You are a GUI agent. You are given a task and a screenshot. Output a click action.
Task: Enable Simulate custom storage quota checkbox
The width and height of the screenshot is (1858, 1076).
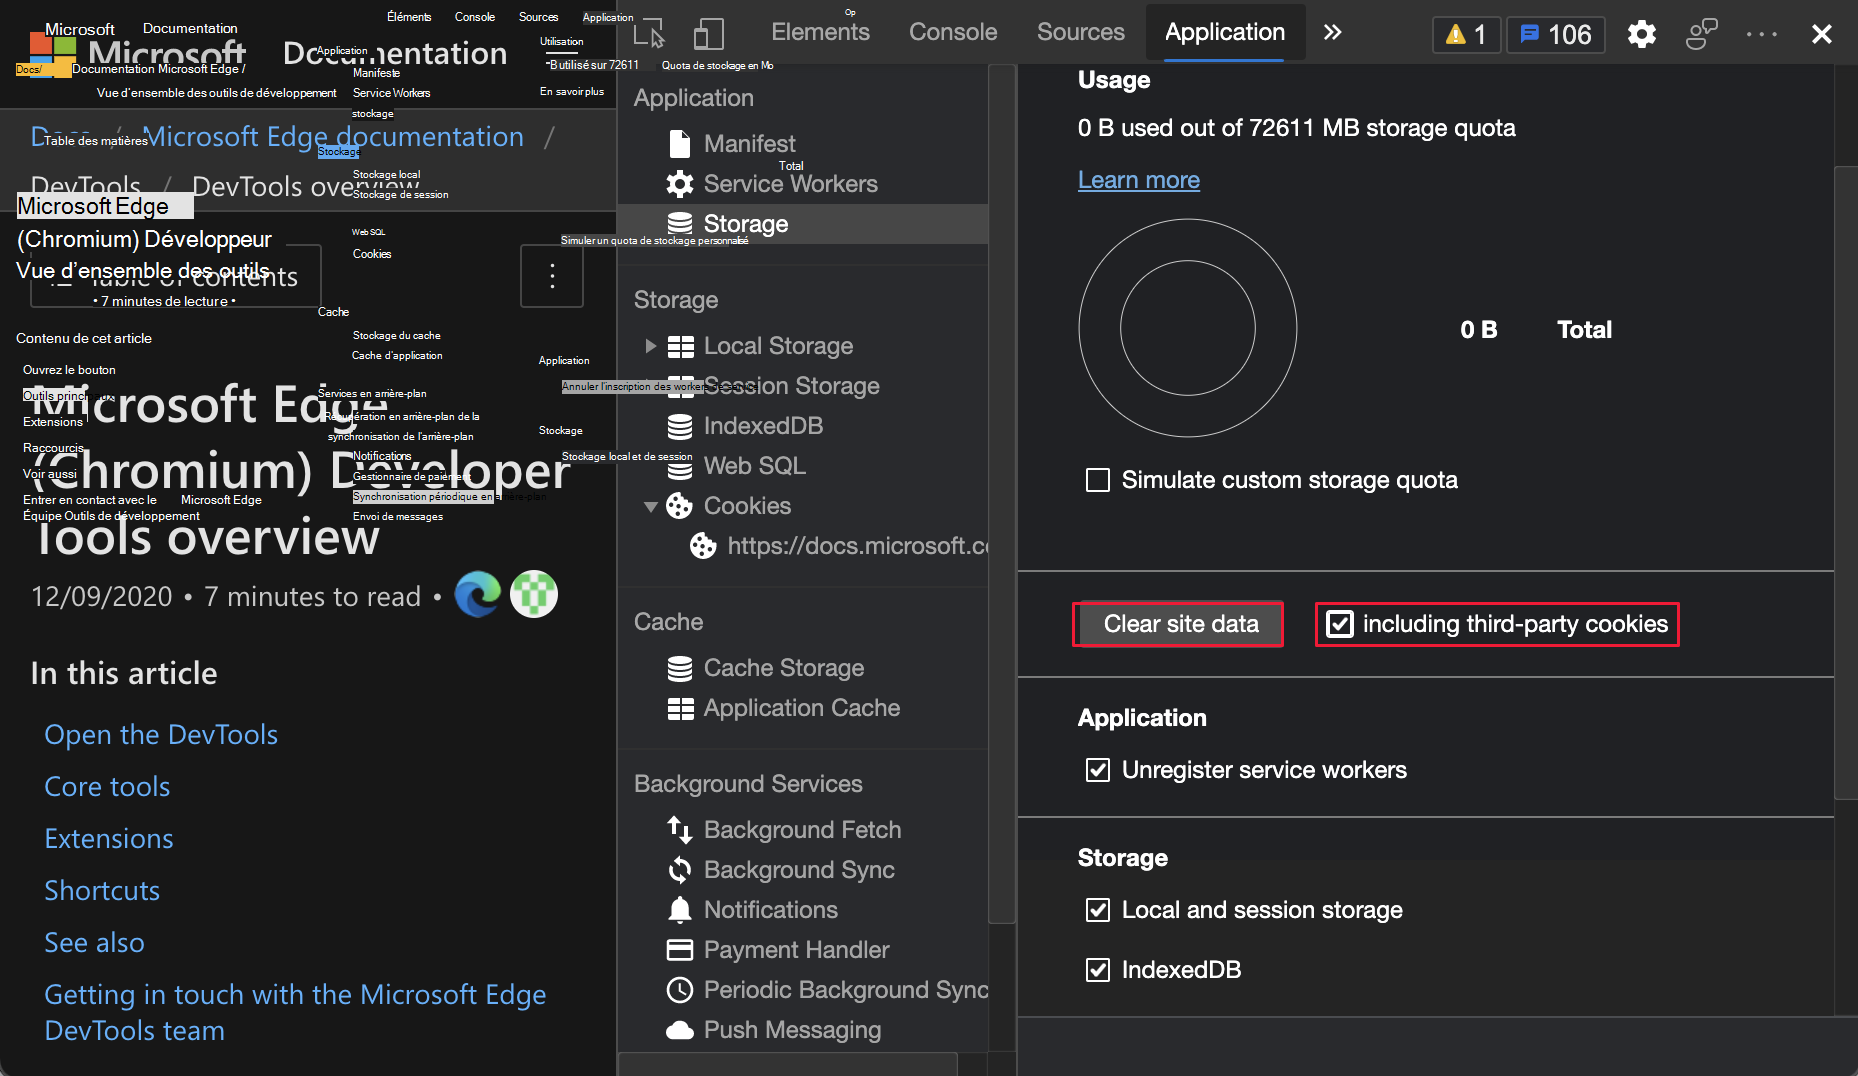click(1098, 480)
